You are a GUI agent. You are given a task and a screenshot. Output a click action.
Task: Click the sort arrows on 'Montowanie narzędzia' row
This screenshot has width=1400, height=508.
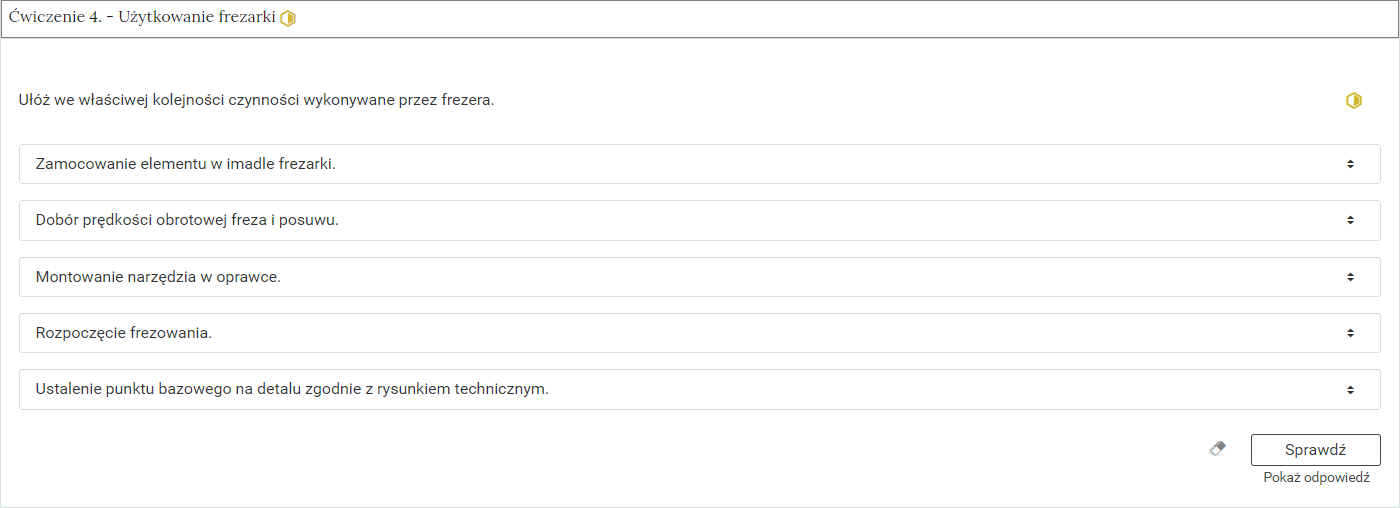click(x=1350, y=277)
